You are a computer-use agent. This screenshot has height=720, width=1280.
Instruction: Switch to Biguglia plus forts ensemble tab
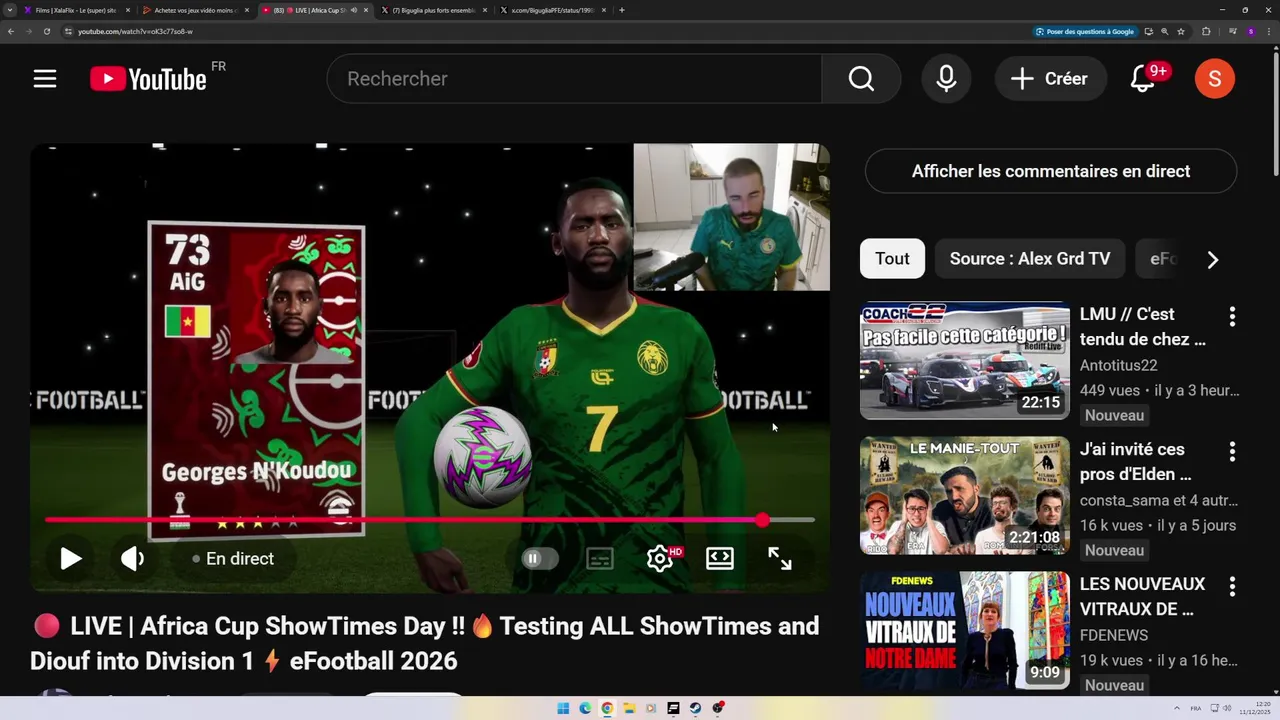(x=433, y=10)
